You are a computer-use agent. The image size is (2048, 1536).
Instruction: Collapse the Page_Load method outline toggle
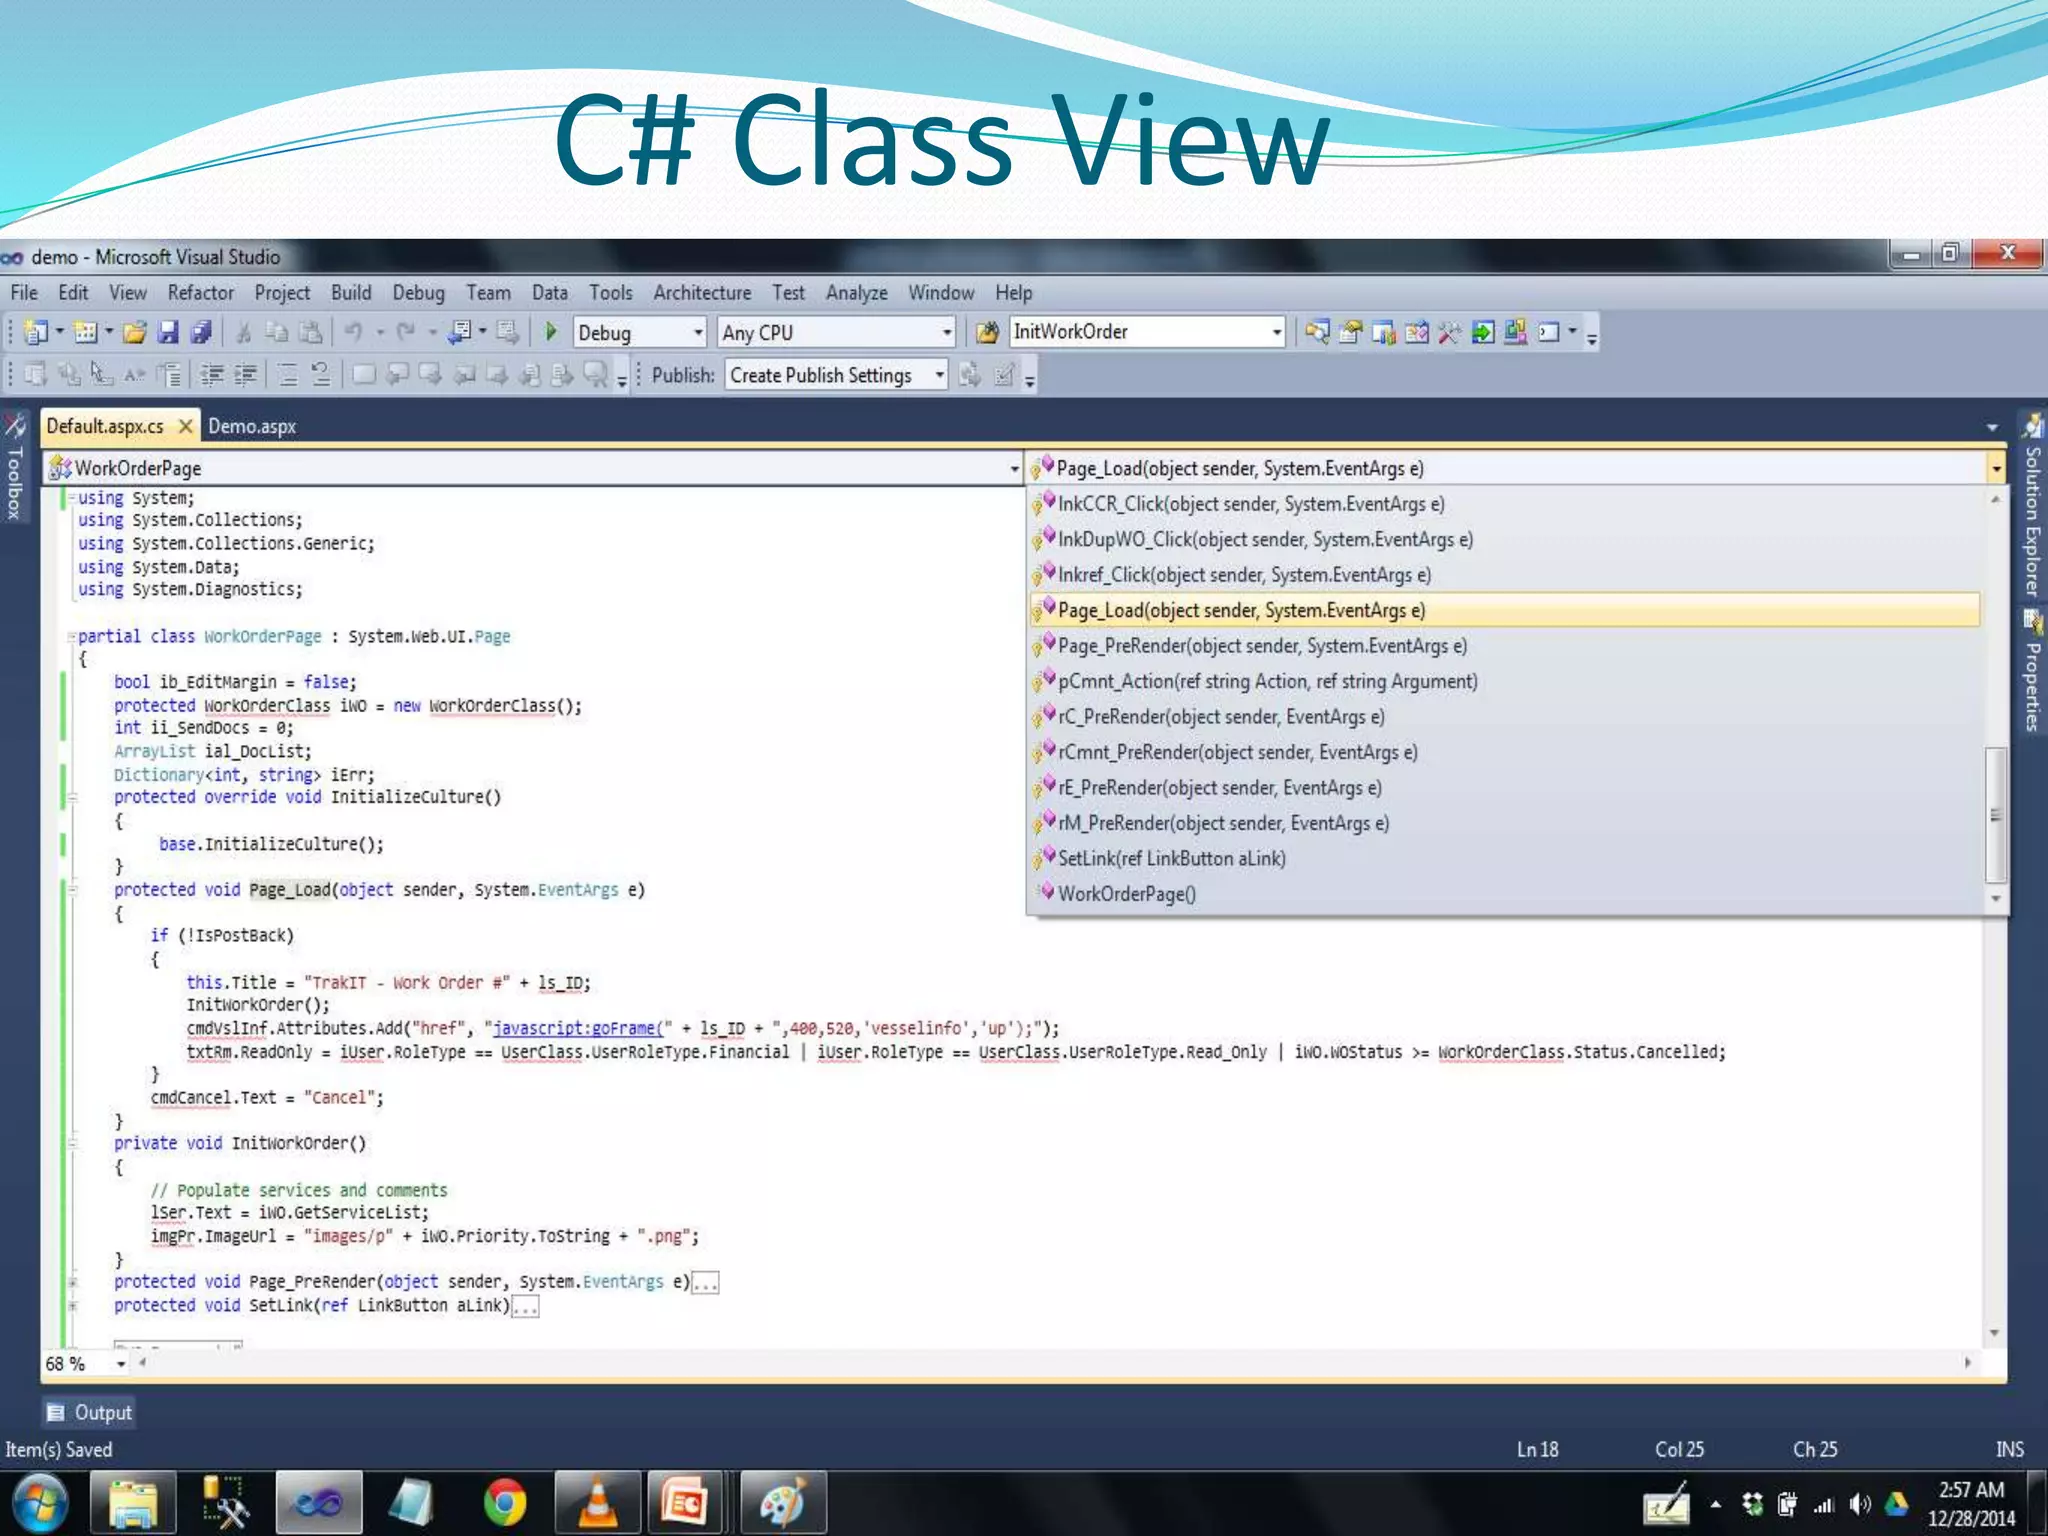click(72, 890)
